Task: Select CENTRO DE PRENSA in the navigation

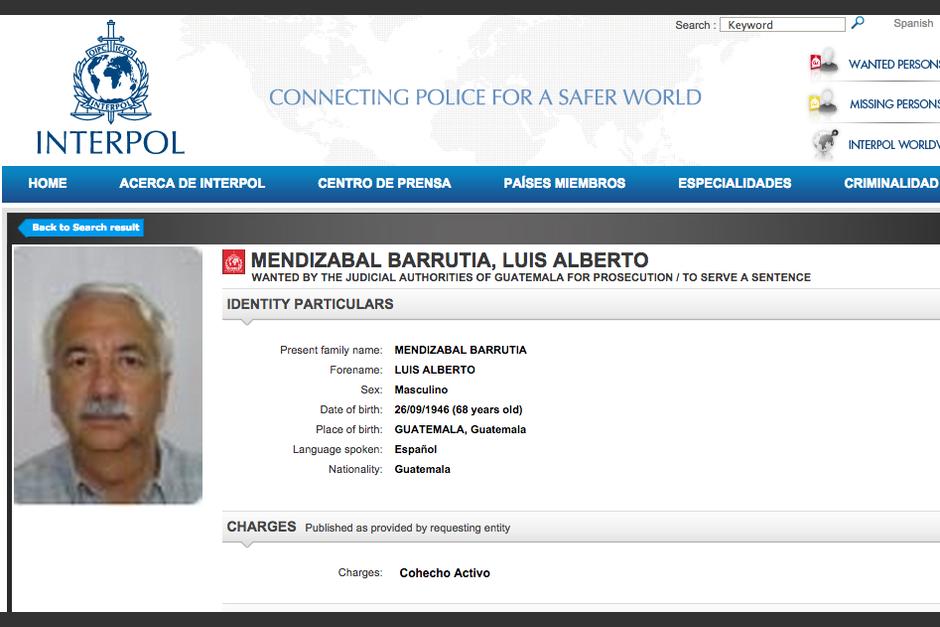Action: [x=384, y=184]
